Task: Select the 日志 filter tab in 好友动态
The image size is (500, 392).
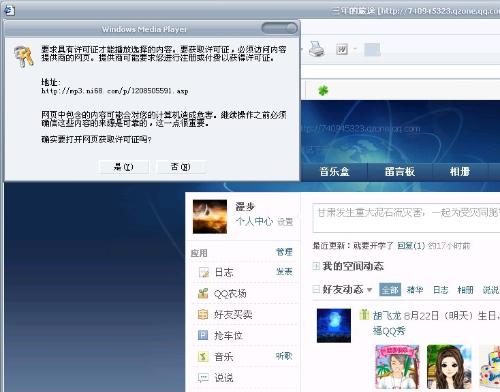Action: [441, 290]
